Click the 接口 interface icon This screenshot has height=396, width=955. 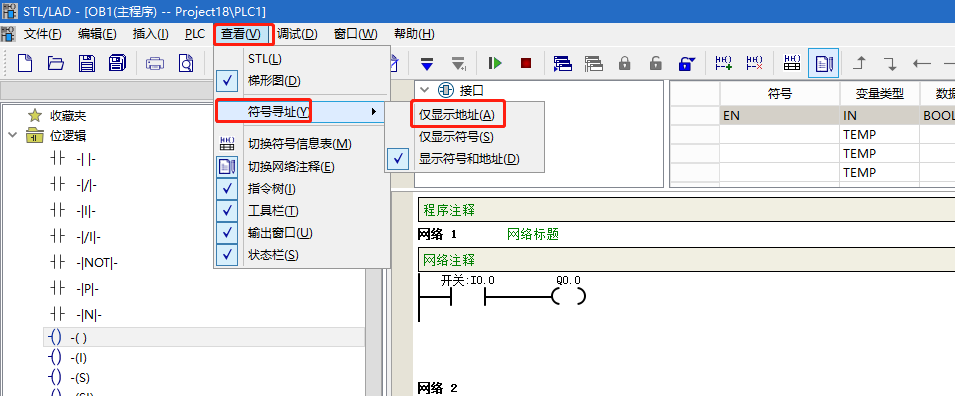pos(446,90)
